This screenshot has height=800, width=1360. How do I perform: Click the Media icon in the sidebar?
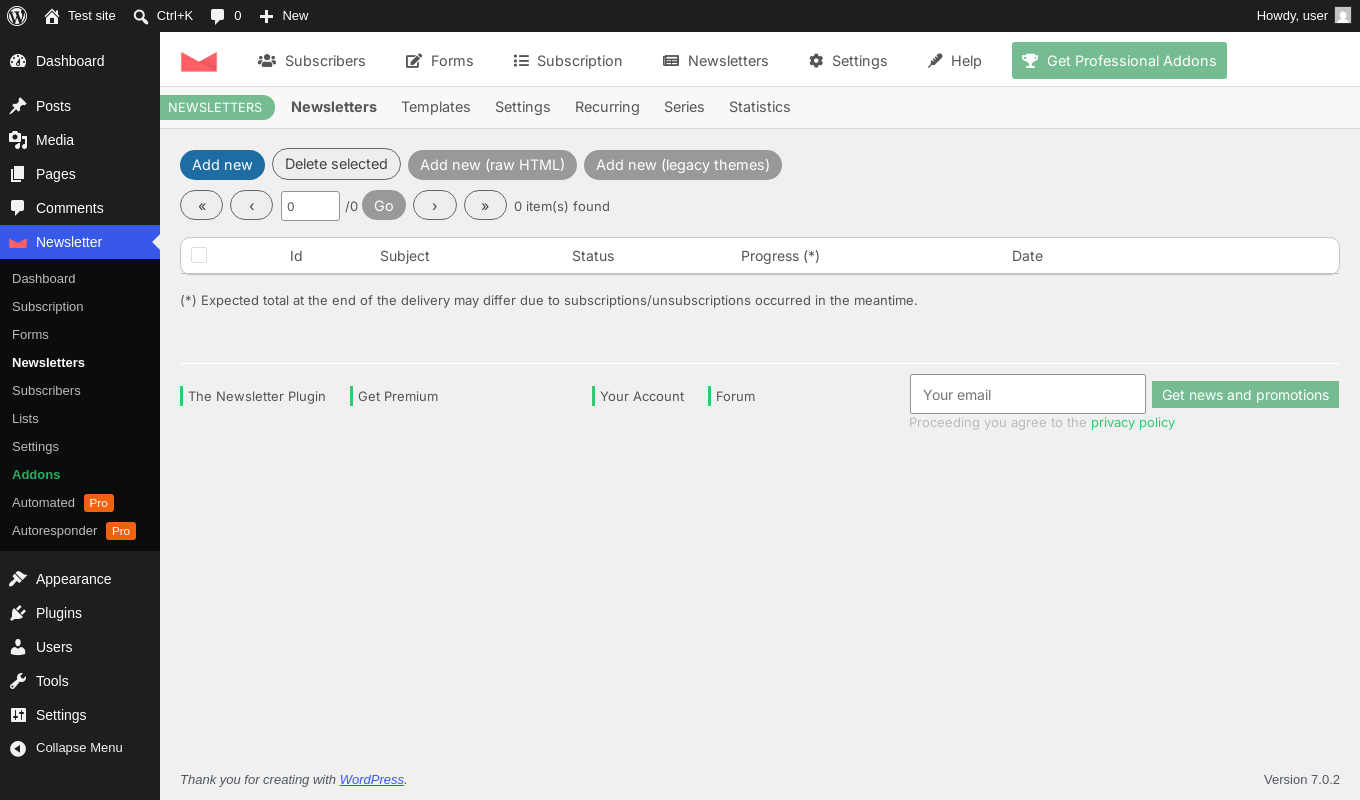point(18,140)
